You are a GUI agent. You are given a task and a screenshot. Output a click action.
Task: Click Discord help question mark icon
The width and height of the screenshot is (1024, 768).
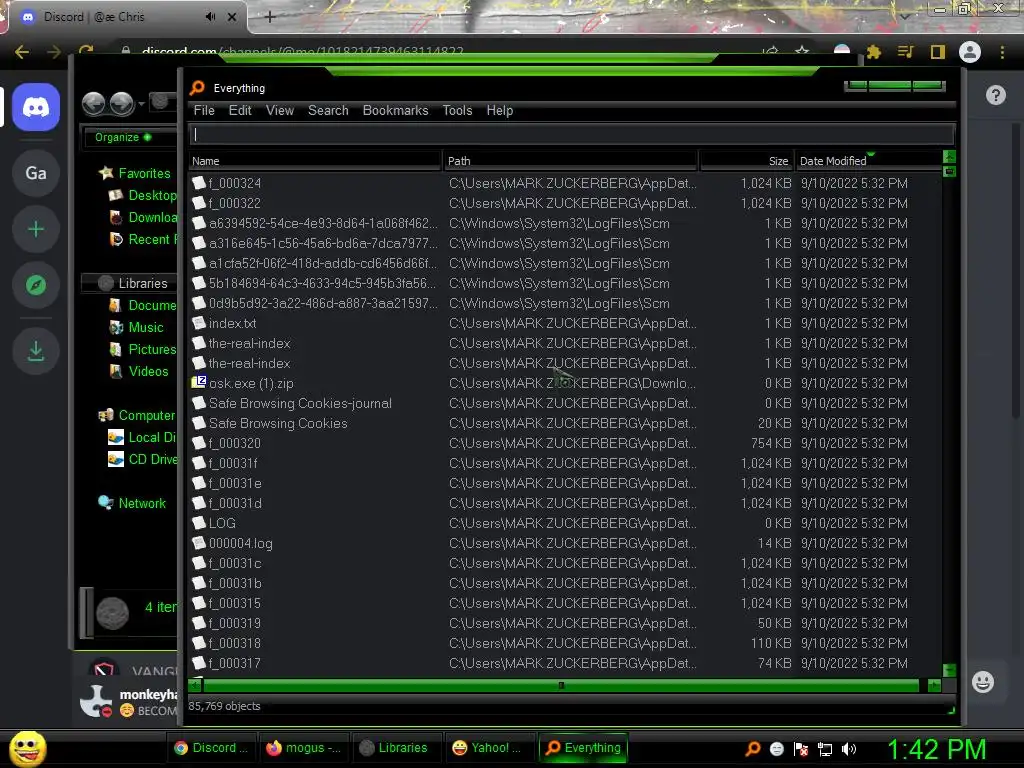tap(995, 95)
